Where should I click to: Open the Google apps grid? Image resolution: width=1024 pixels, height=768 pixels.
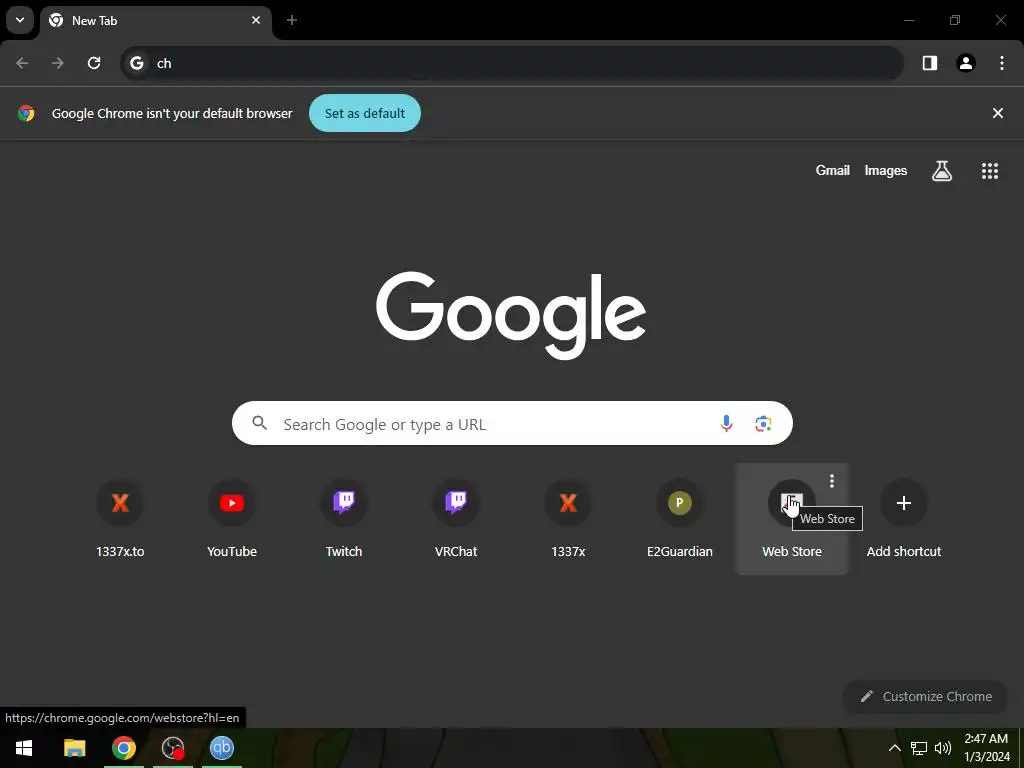(x=990, y=171)
